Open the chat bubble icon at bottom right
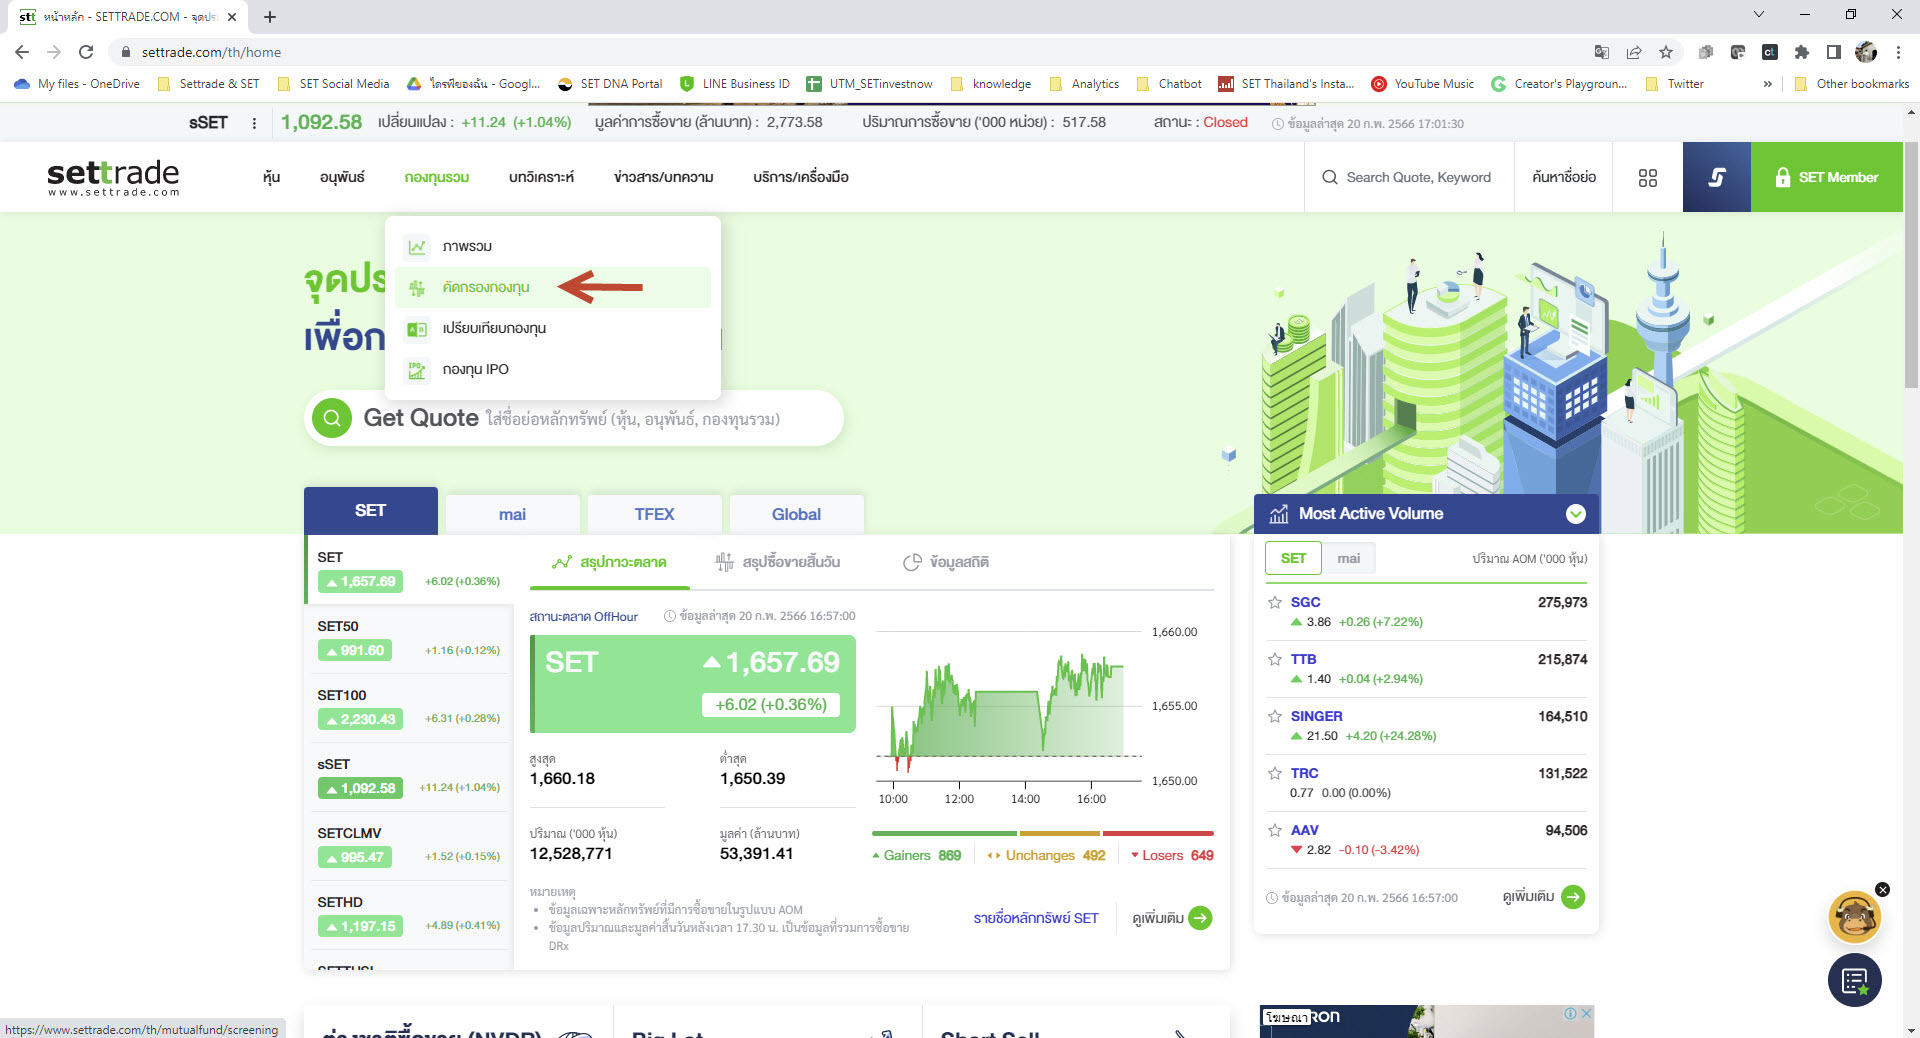 [1854, 981]
